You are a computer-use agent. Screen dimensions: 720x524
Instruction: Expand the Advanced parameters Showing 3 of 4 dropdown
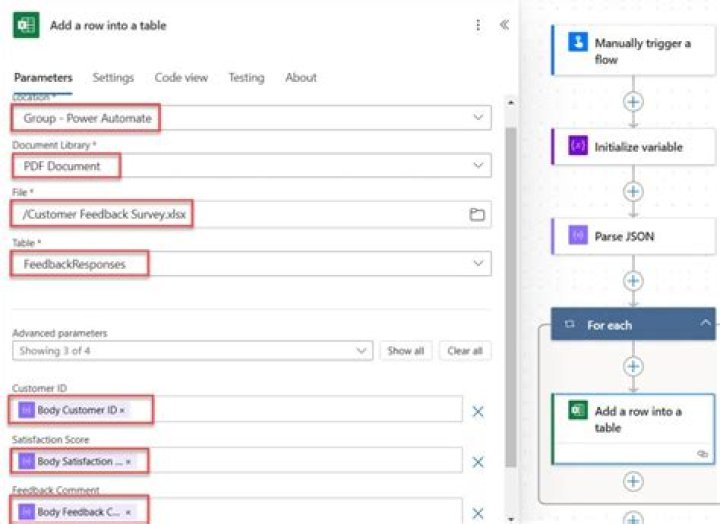192,351
